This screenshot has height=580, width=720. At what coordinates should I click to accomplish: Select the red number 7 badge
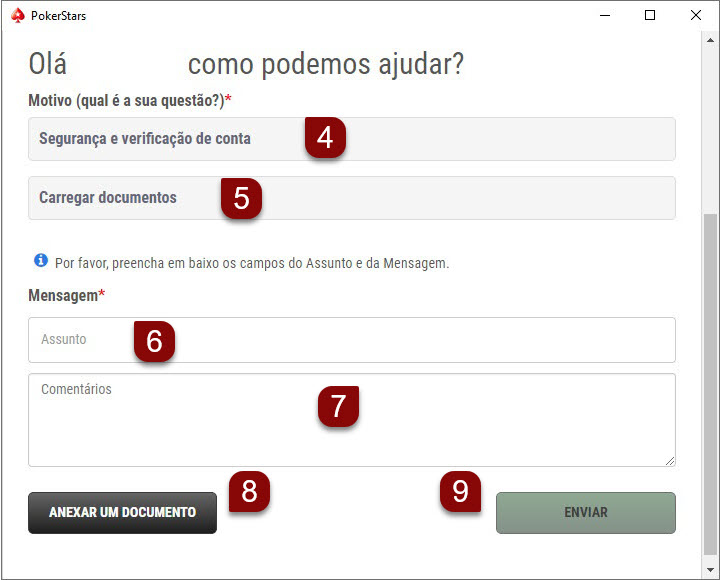pyautogui.click(x=338, y=406)
